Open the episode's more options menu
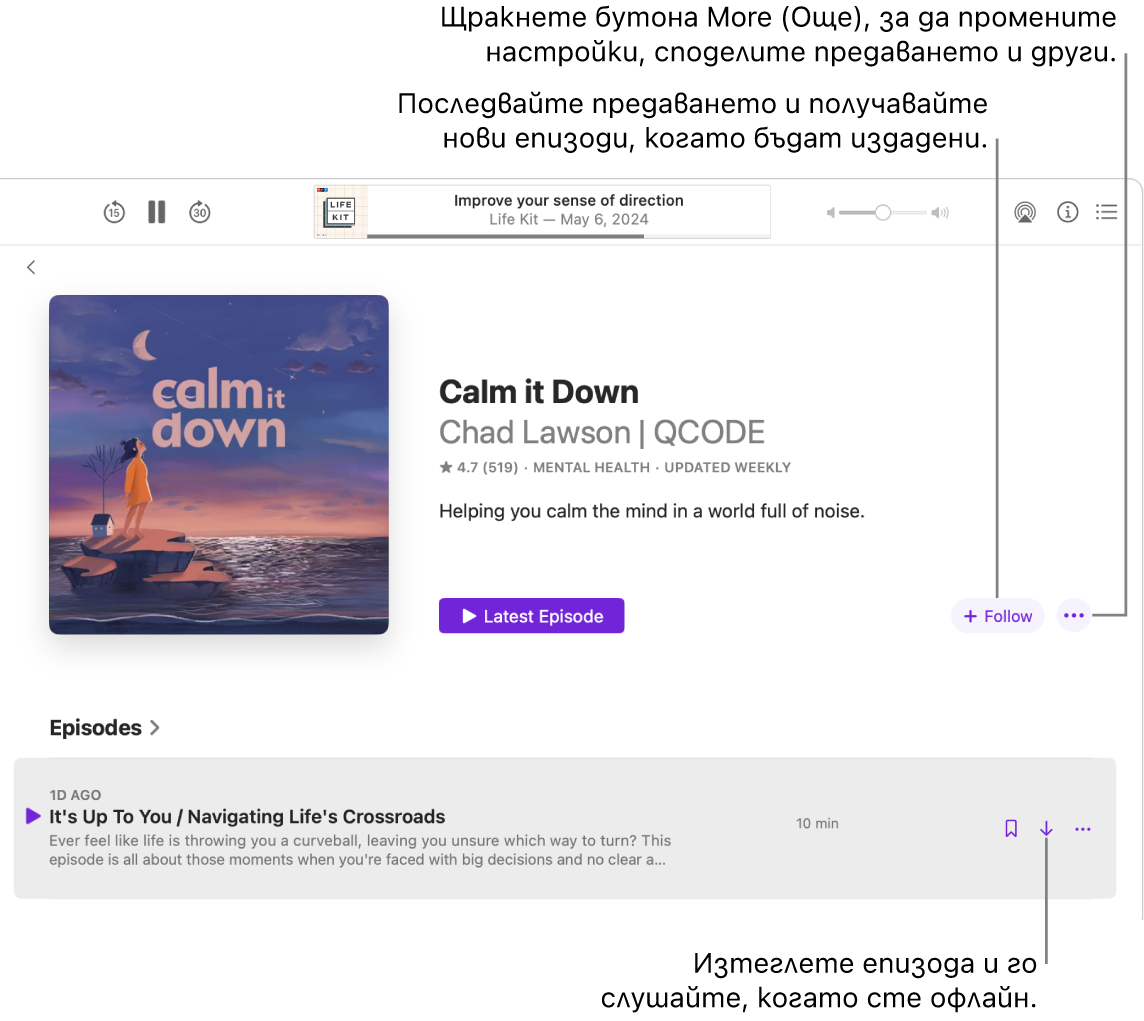The image size is (1144, 1021). click(1083, 828)
